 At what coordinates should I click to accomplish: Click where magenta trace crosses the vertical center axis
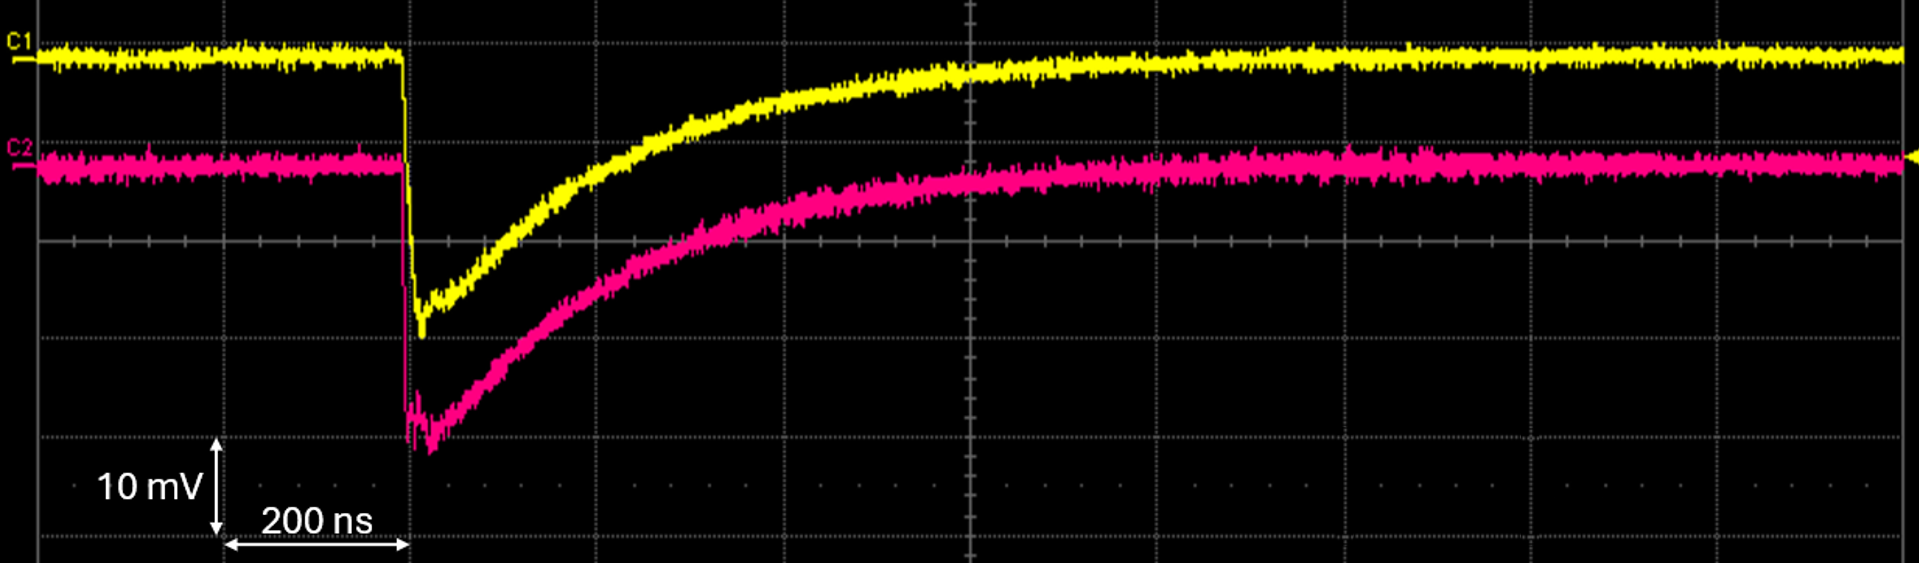point(970,182)
